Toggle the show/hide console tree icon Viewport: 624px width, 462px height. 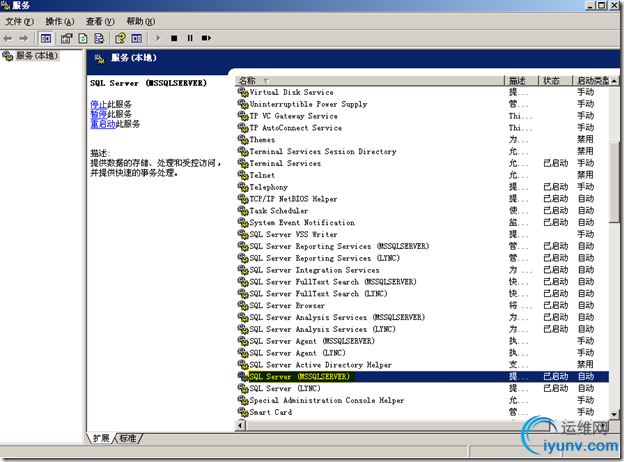(46, 39)
